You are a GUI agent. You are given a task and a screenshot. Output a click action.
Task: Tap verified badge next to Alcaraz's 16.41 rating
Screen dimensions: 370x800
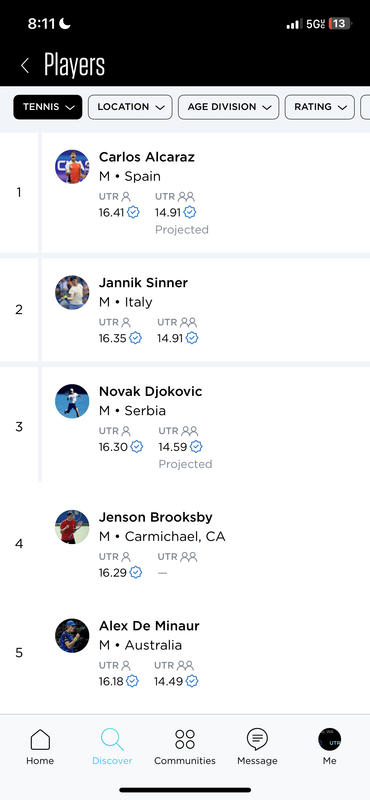(133, 212)
